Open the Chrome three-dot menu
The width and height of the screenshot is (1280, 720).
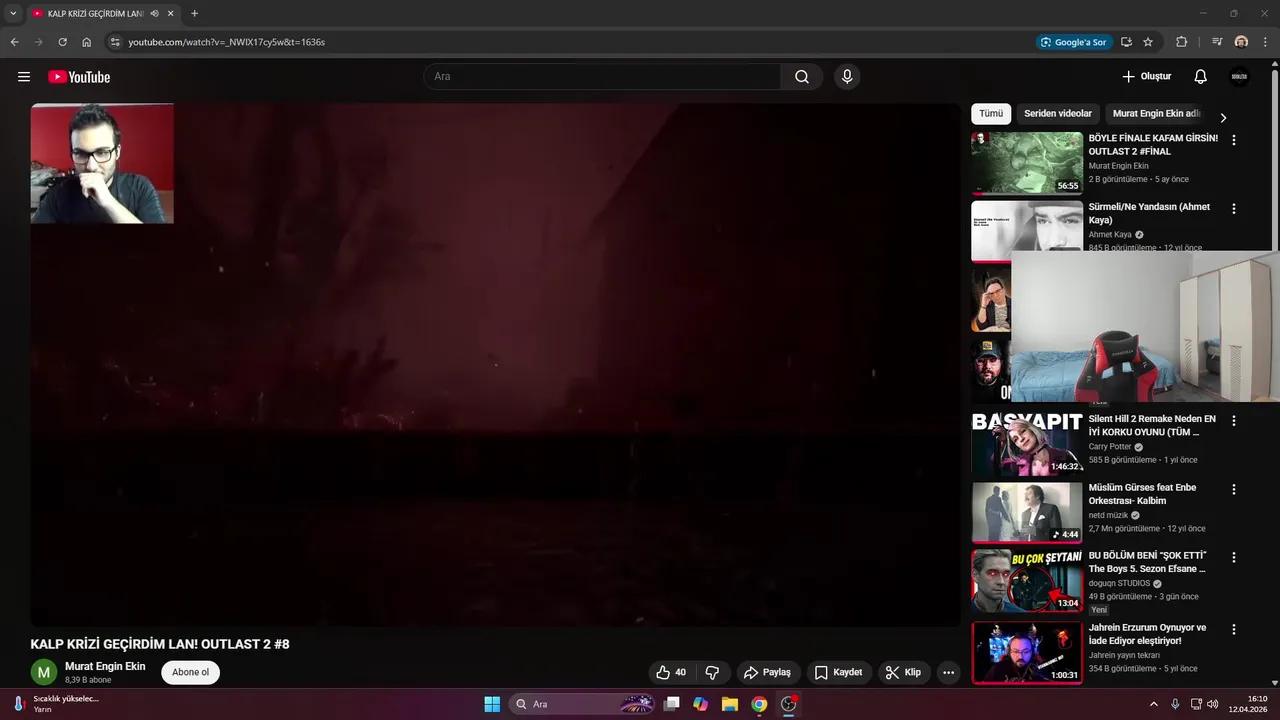click(x=1266, y=42)
